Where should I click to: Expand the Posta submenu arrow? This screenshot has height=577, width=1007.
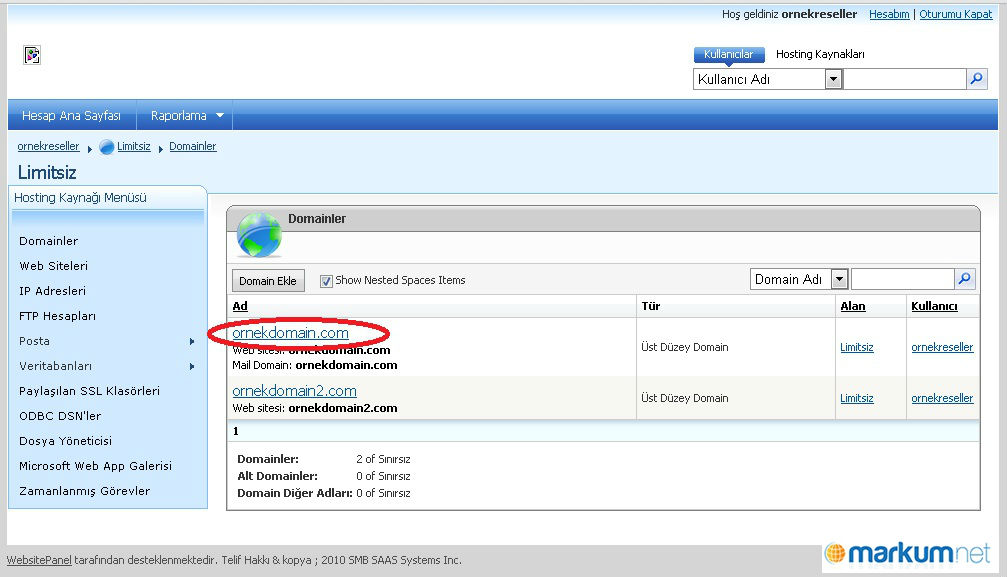click(x=192, y=341)
